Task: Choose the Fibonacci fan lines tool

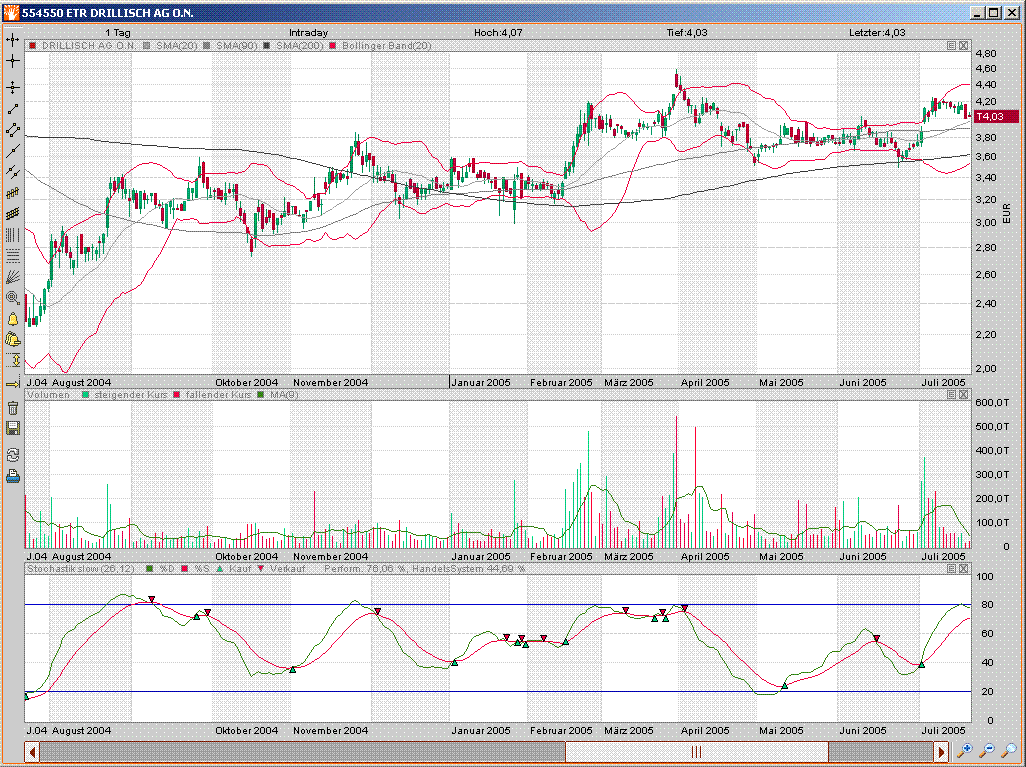Action: [13, 276]
